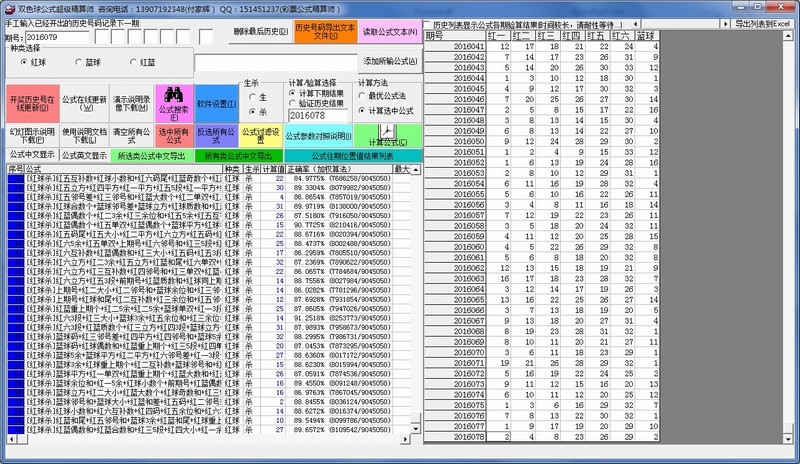Choose the 验证历史结果 radio option
The width and height of the screenshot is (800, 464).
click(293, 102)
